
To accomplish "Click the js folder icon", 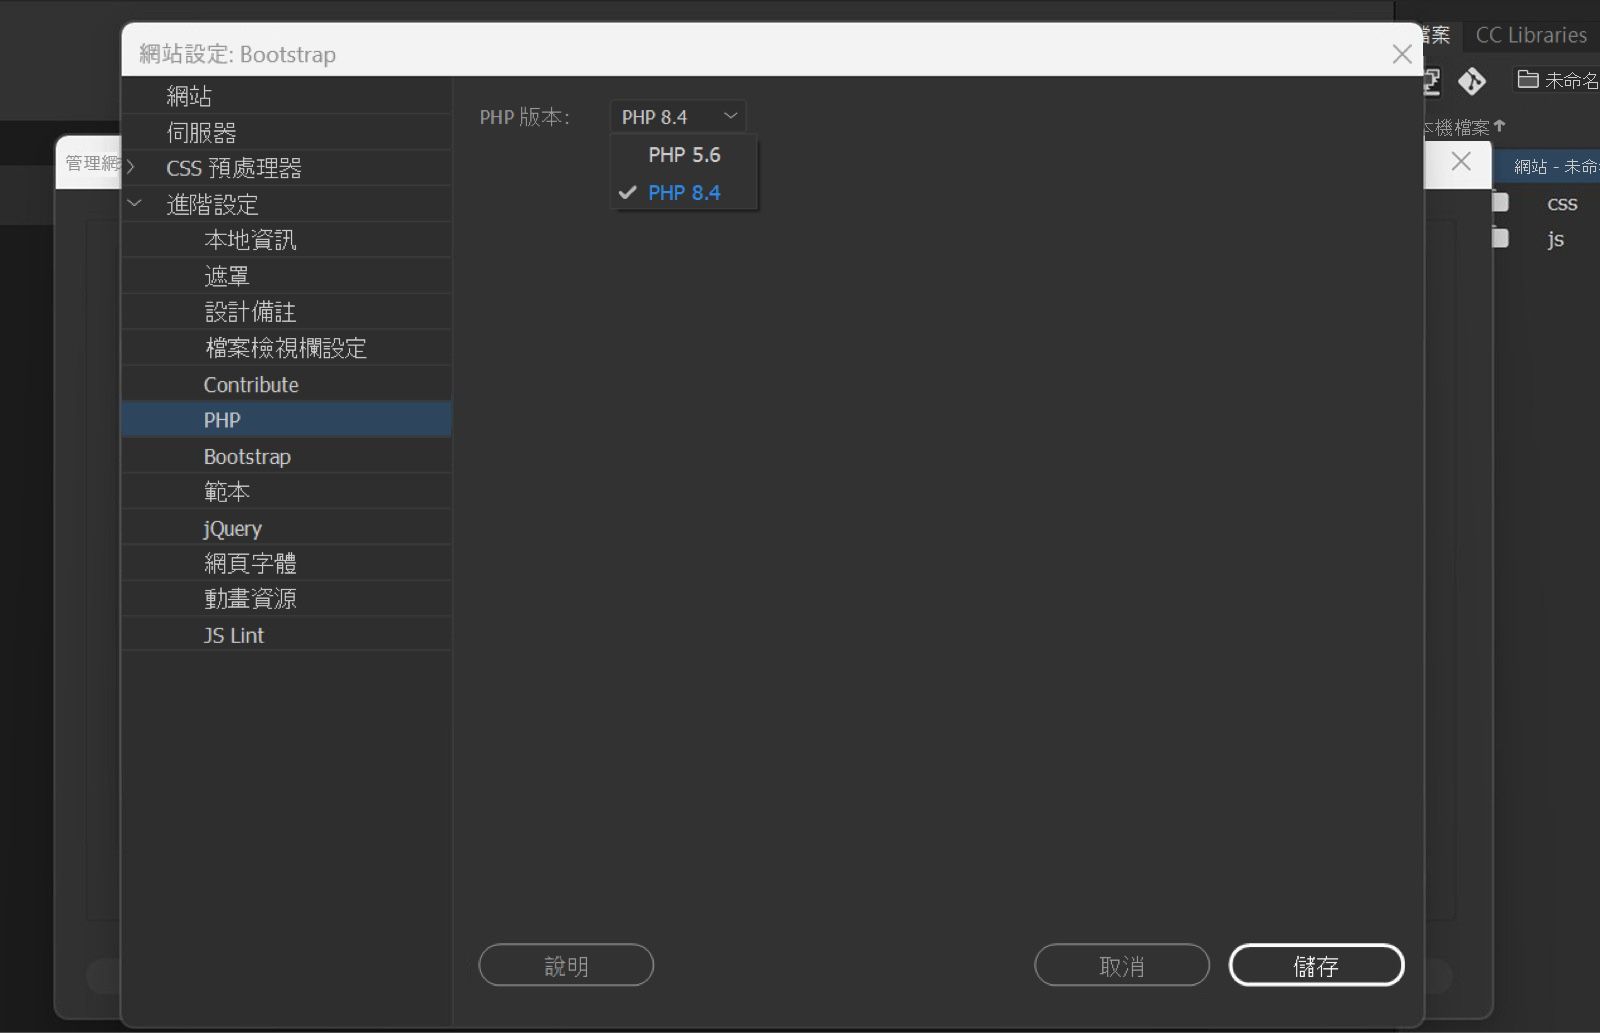I will click(x=1499, y=238).
